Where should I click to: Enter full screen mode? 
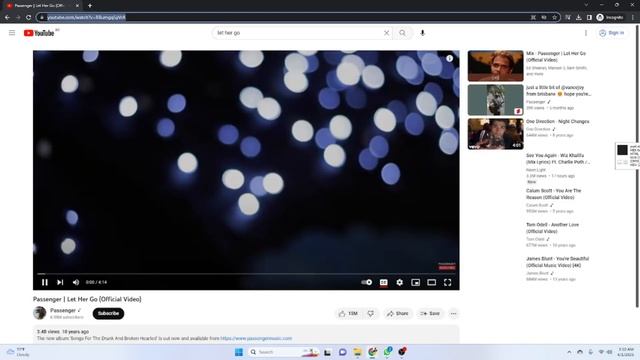[447, 282]
